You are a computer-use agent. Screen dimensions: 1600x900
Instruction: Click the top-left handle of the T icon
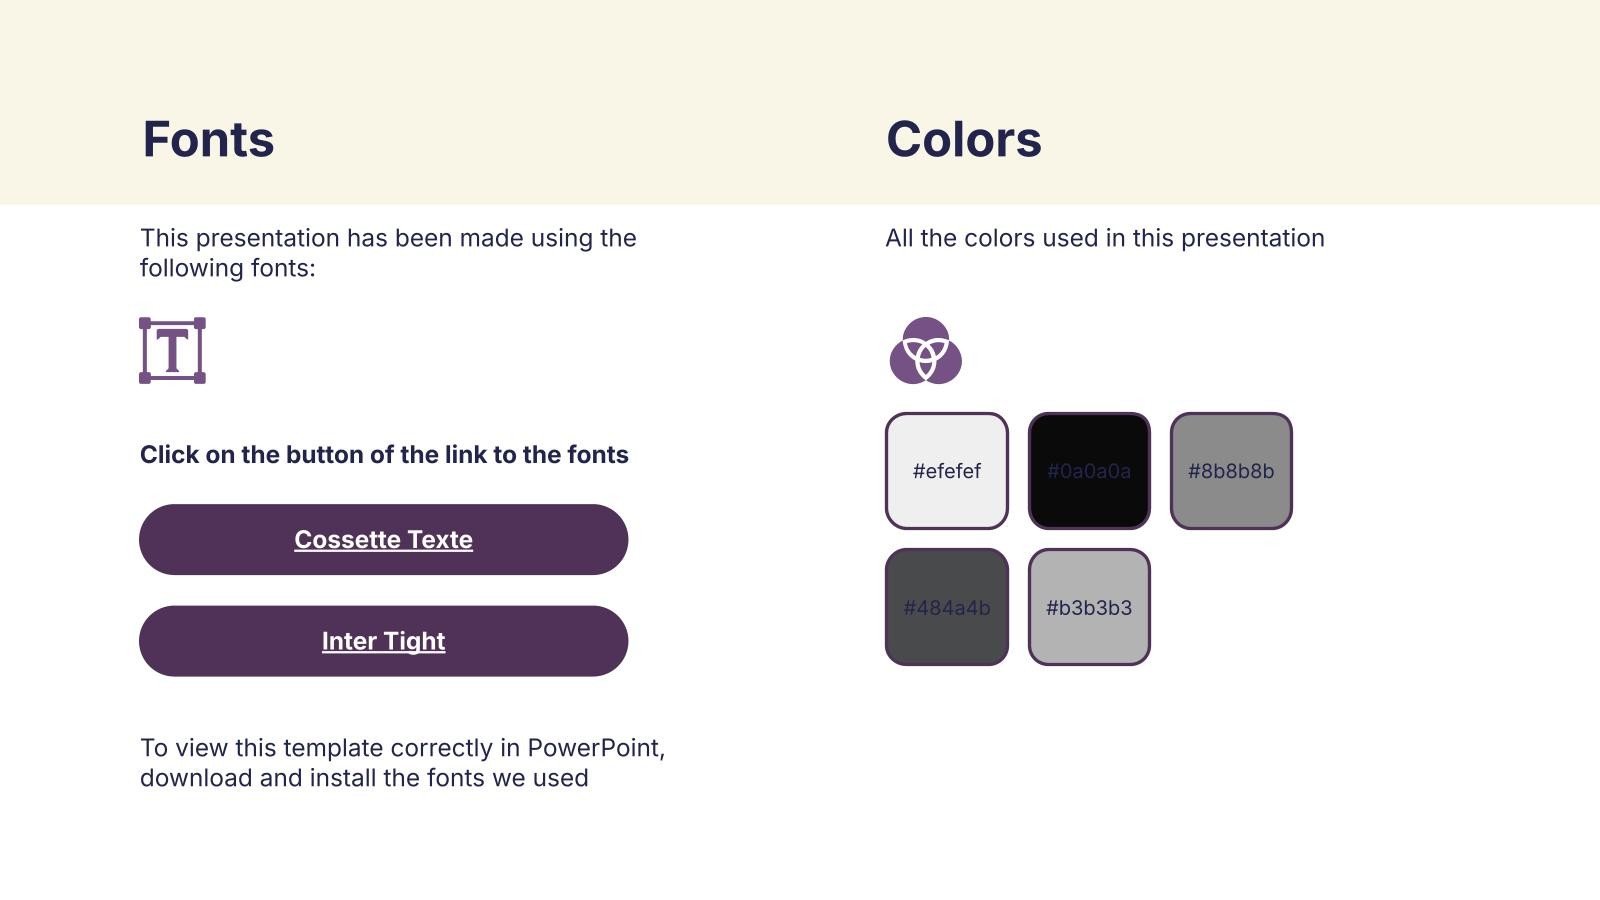[145, 323]
